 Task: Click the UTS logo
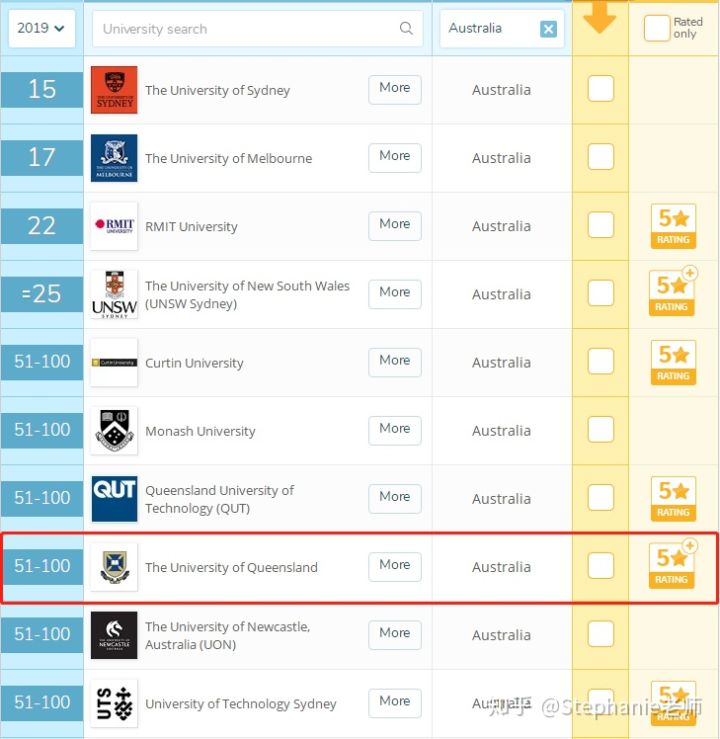click(x=114, y=703)
